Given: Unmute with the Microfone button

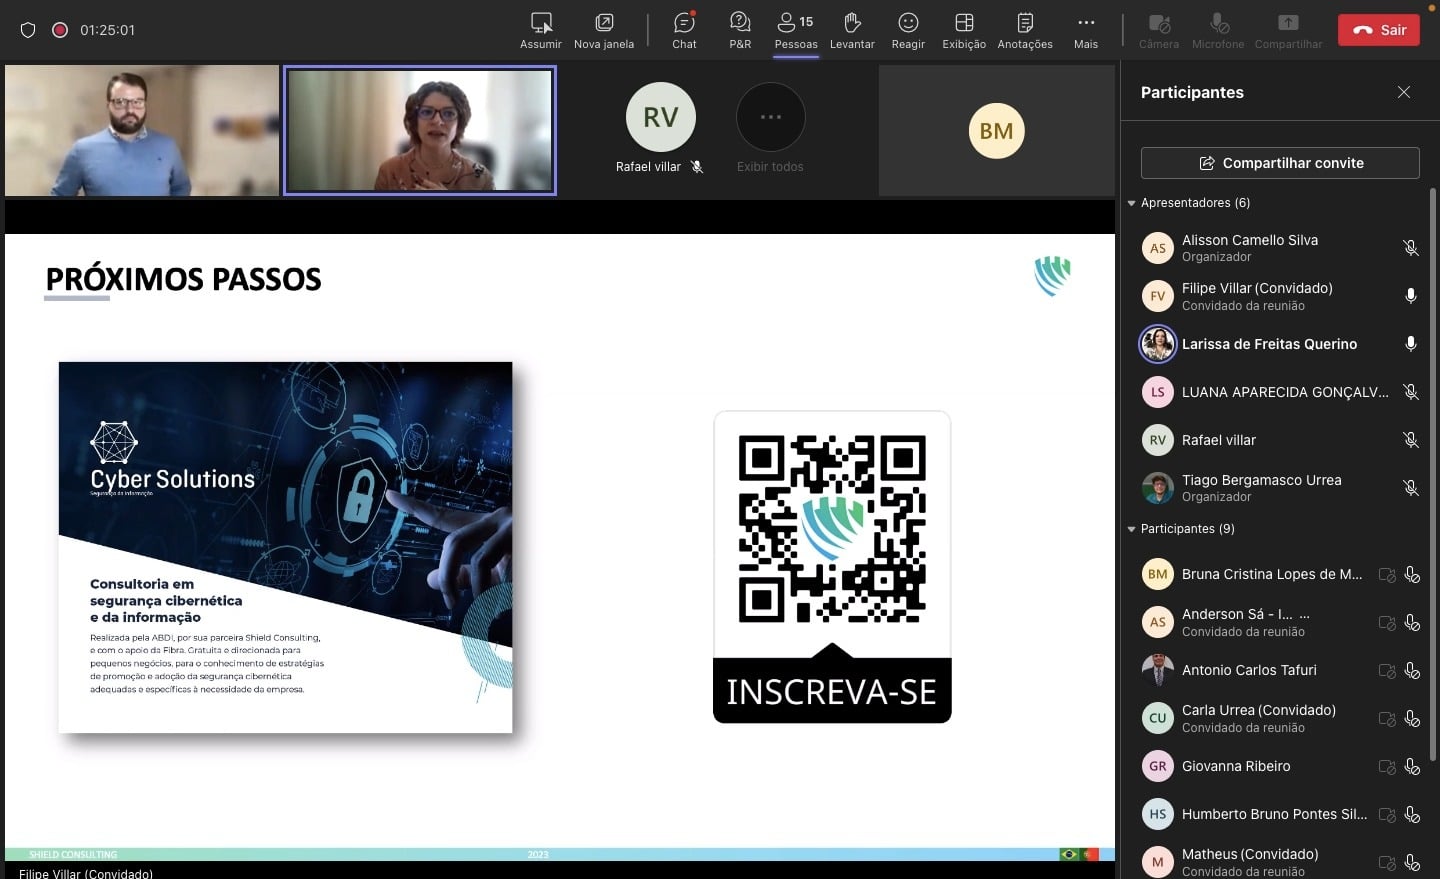Looking at the screenshot, I should click(1218, 30).
